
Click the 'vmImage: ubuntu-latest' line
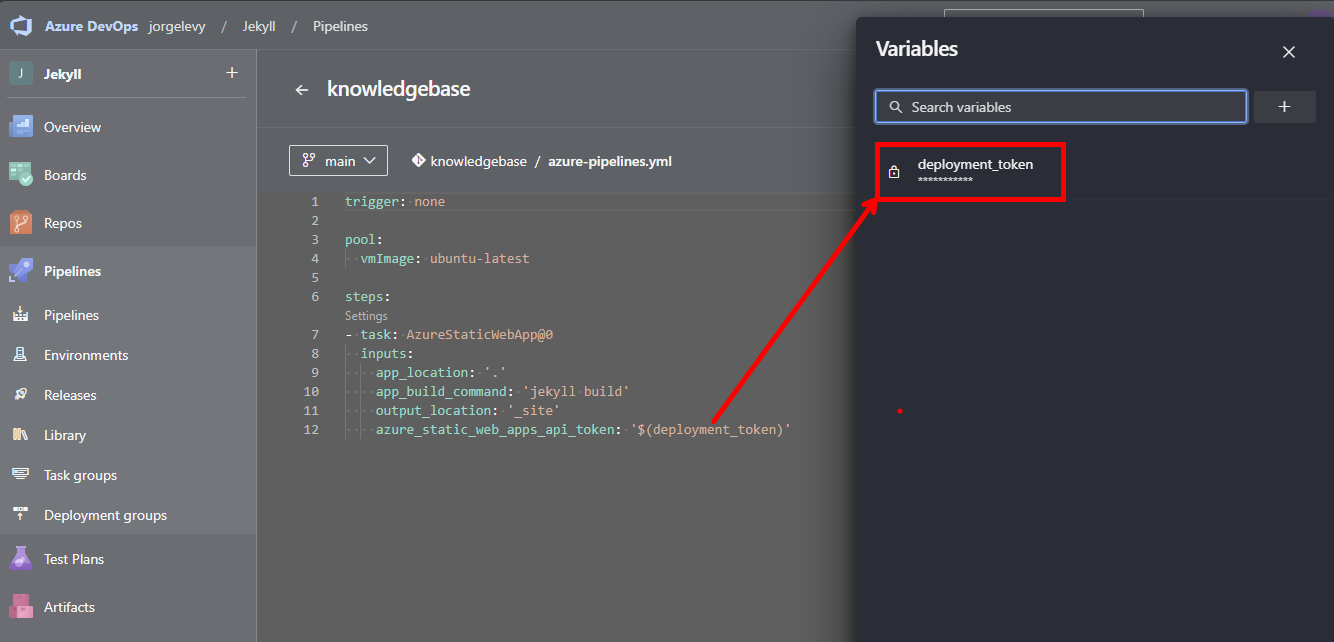445,258
